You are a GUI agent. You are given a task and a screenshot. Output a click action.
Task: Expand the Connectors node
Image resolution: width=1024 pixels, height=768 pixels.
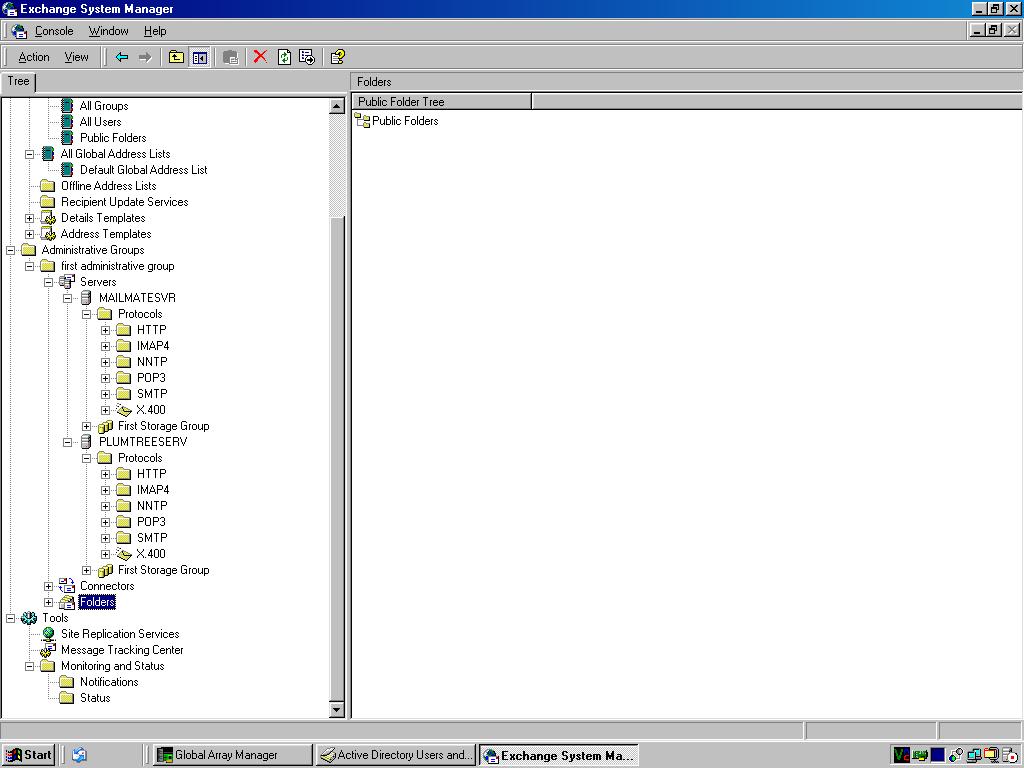tap(48, 586)
